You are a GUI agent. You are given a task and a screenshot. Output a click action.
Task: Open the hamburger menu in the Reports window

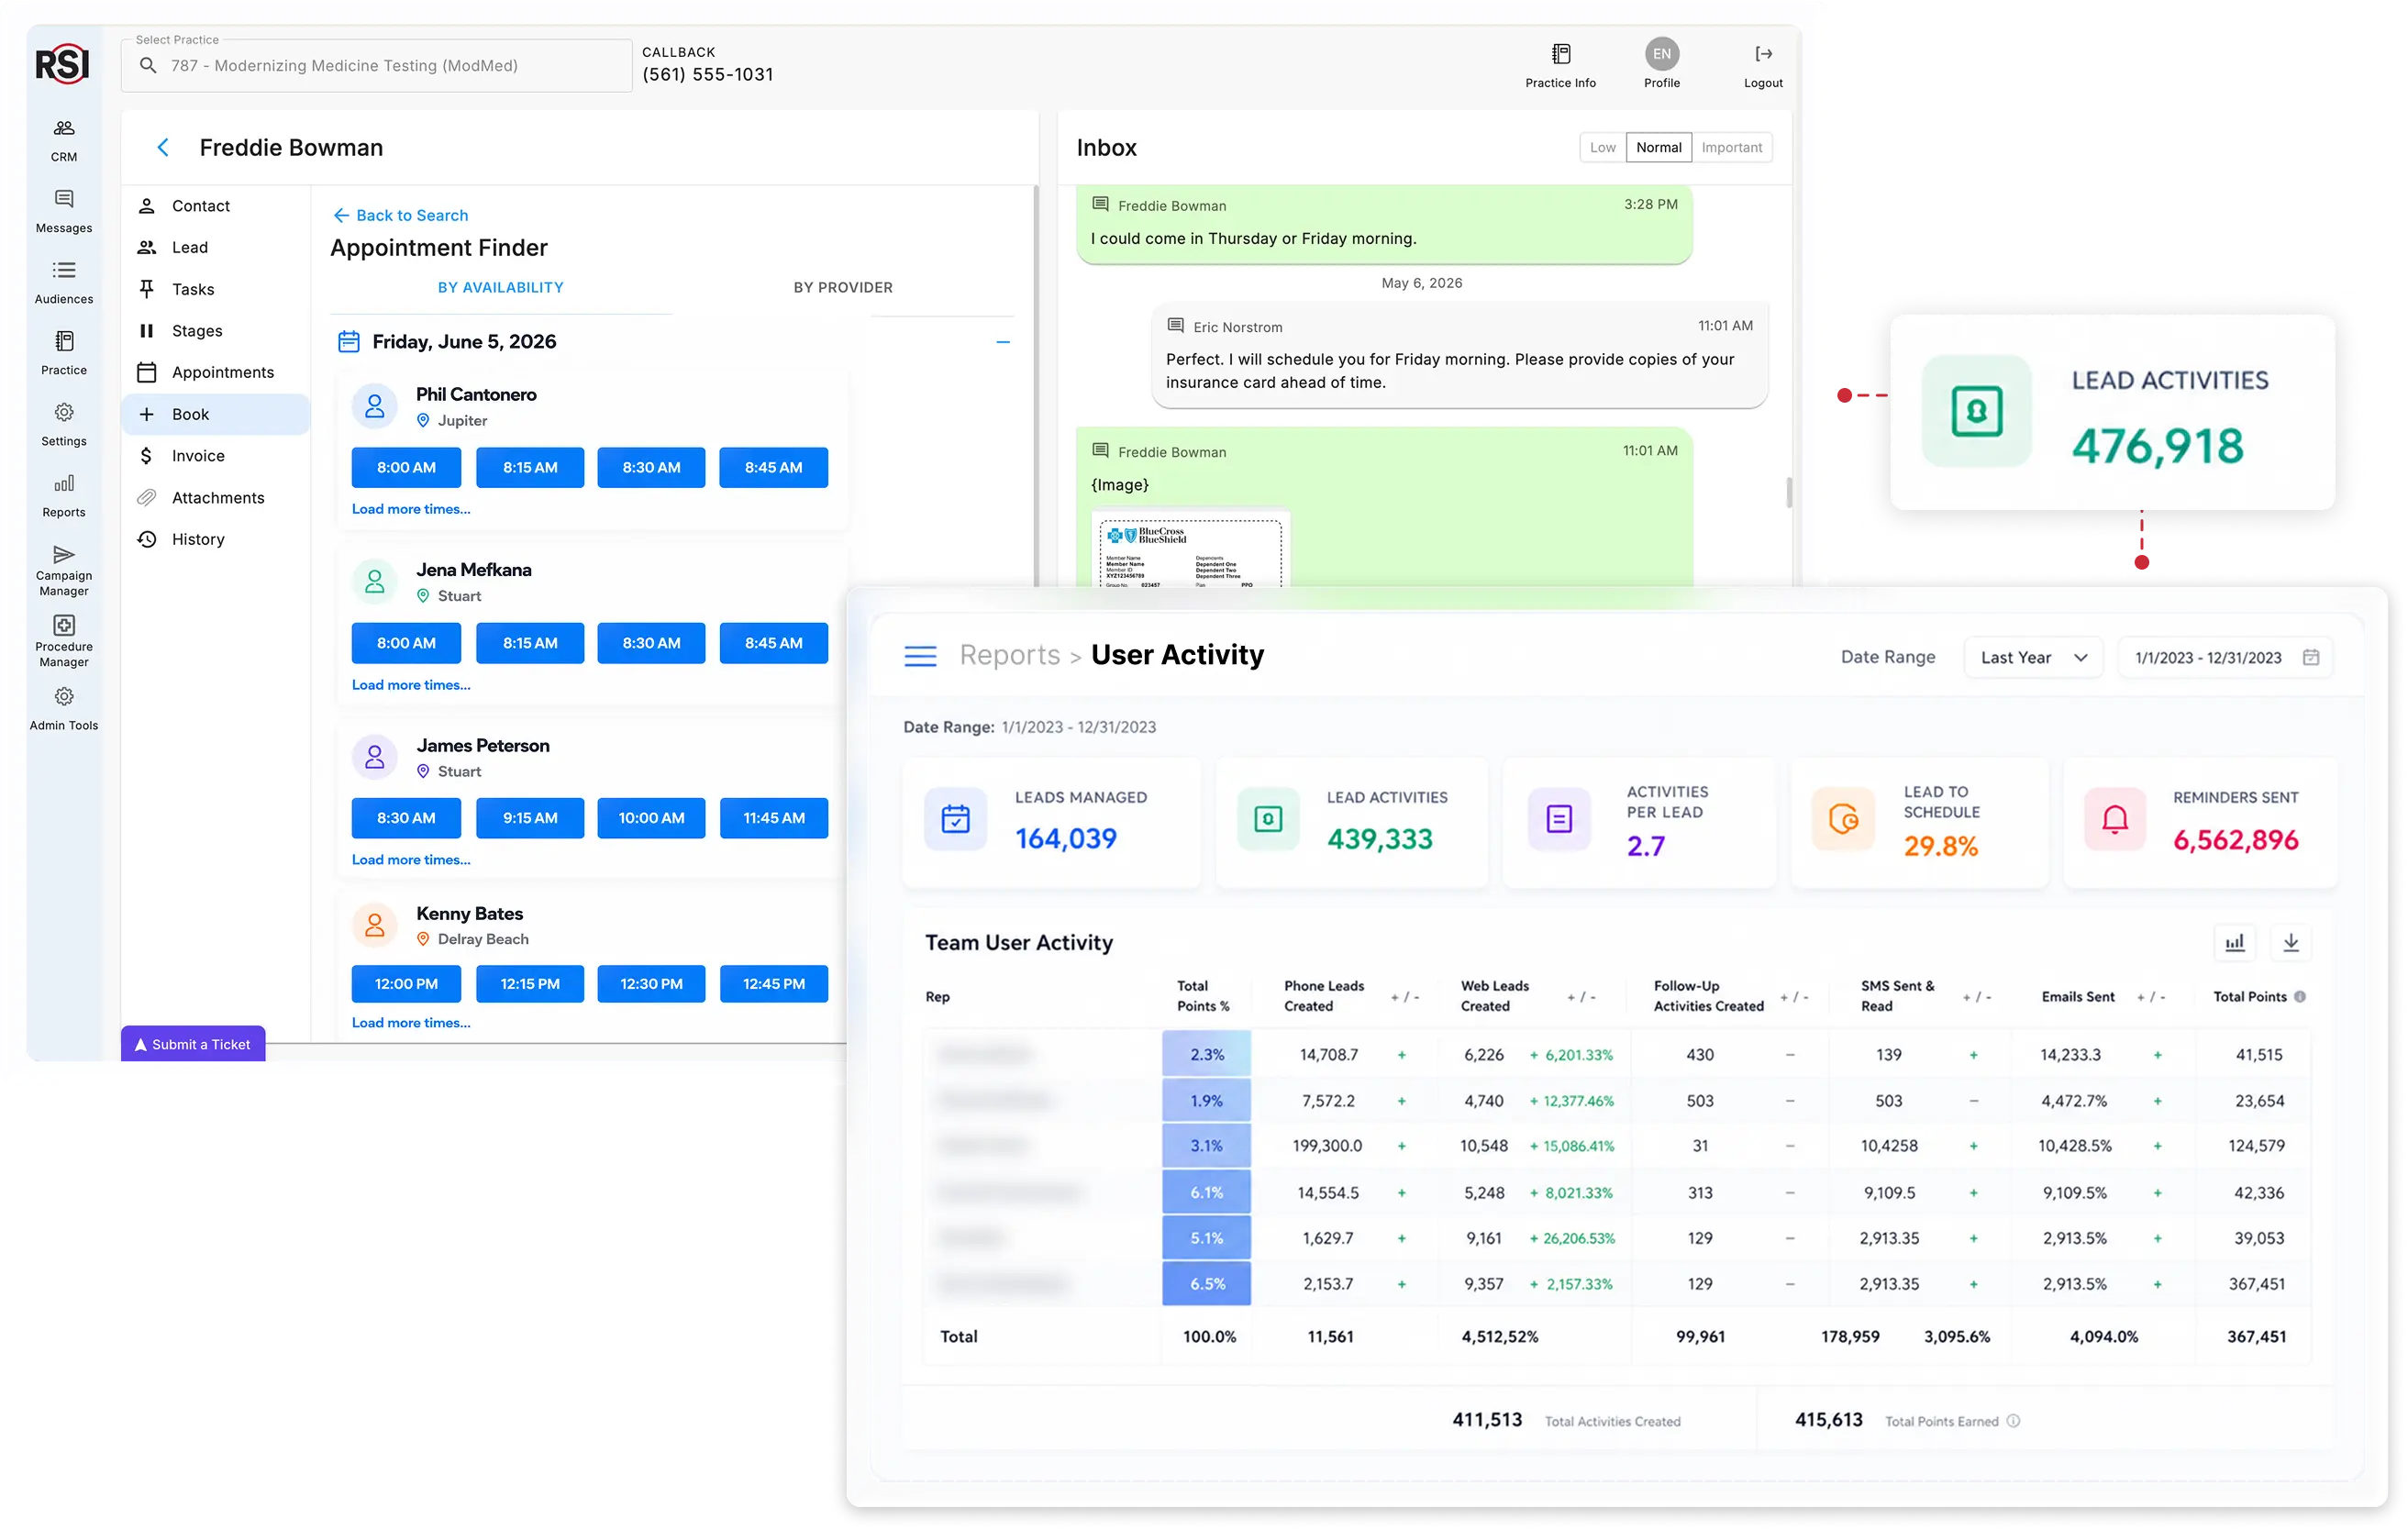(920, 656)
